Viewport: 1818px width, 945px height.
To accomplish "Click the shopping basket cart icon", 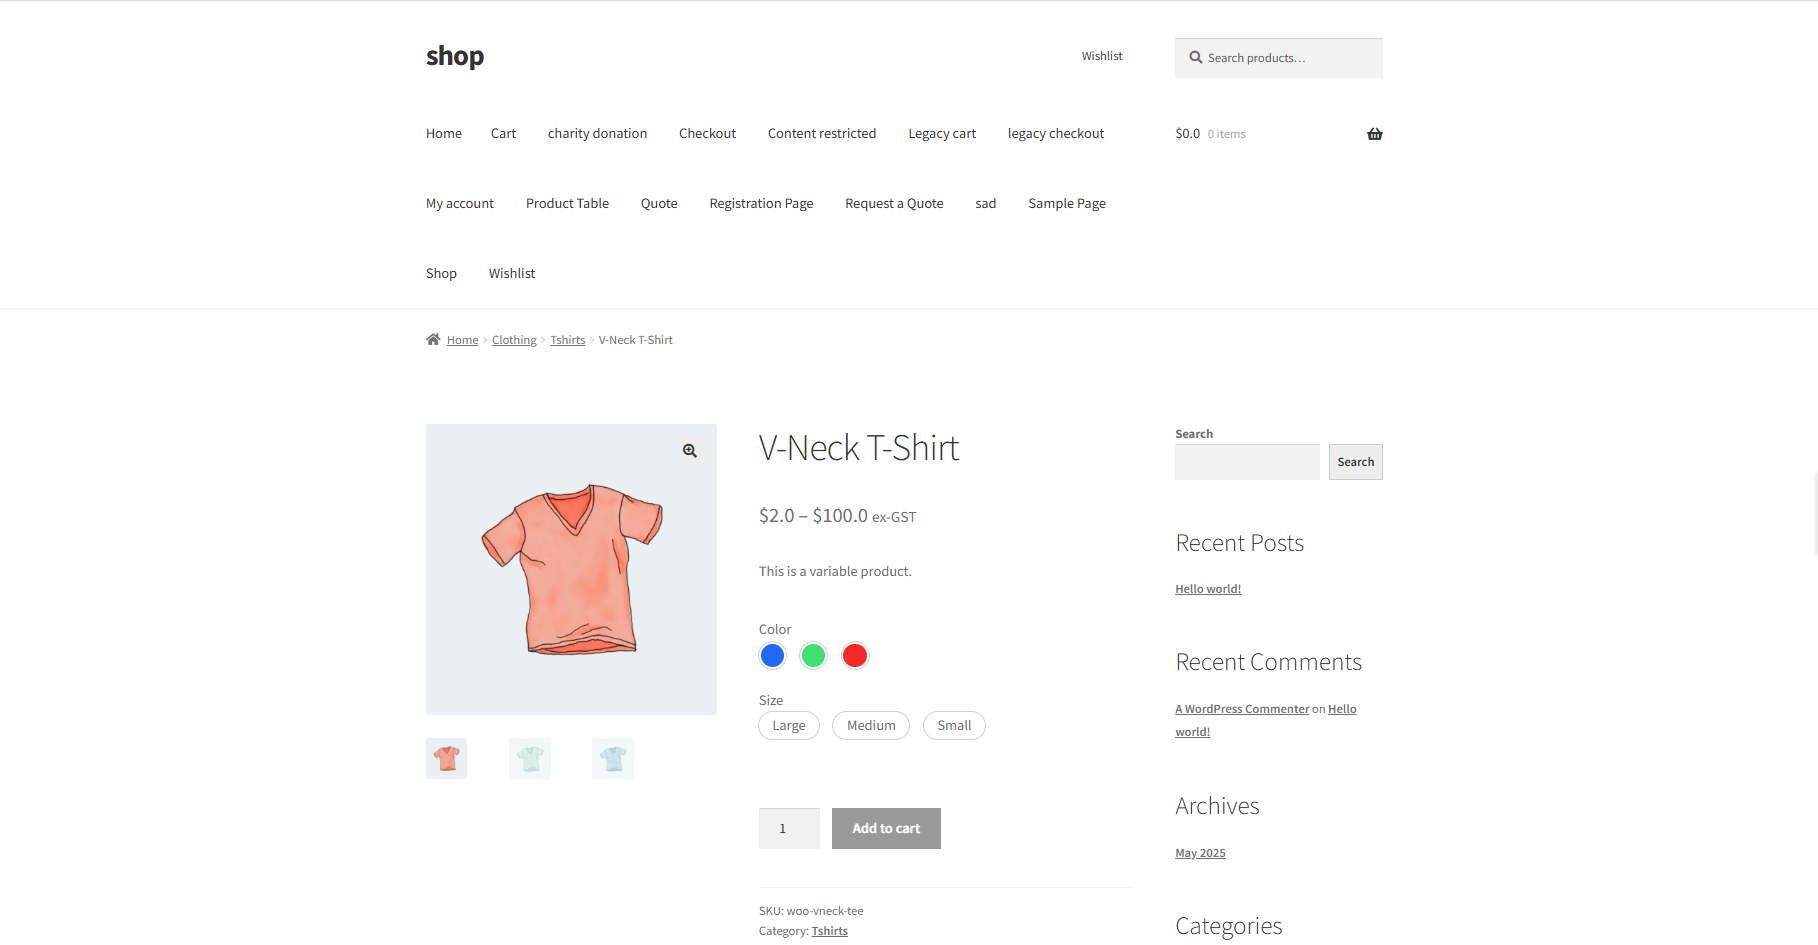I will pyautogui.click(x=1374, y=134).
